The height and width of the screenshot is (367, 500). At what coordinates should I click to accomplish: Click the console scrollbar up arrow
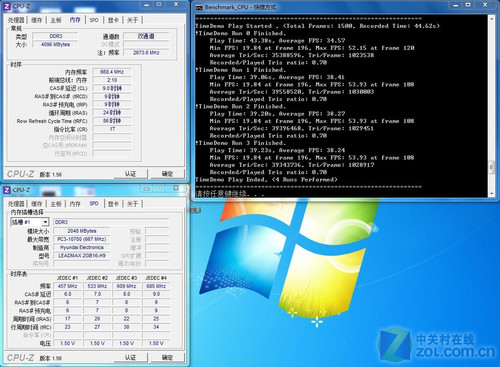click(x=491, y=19)
